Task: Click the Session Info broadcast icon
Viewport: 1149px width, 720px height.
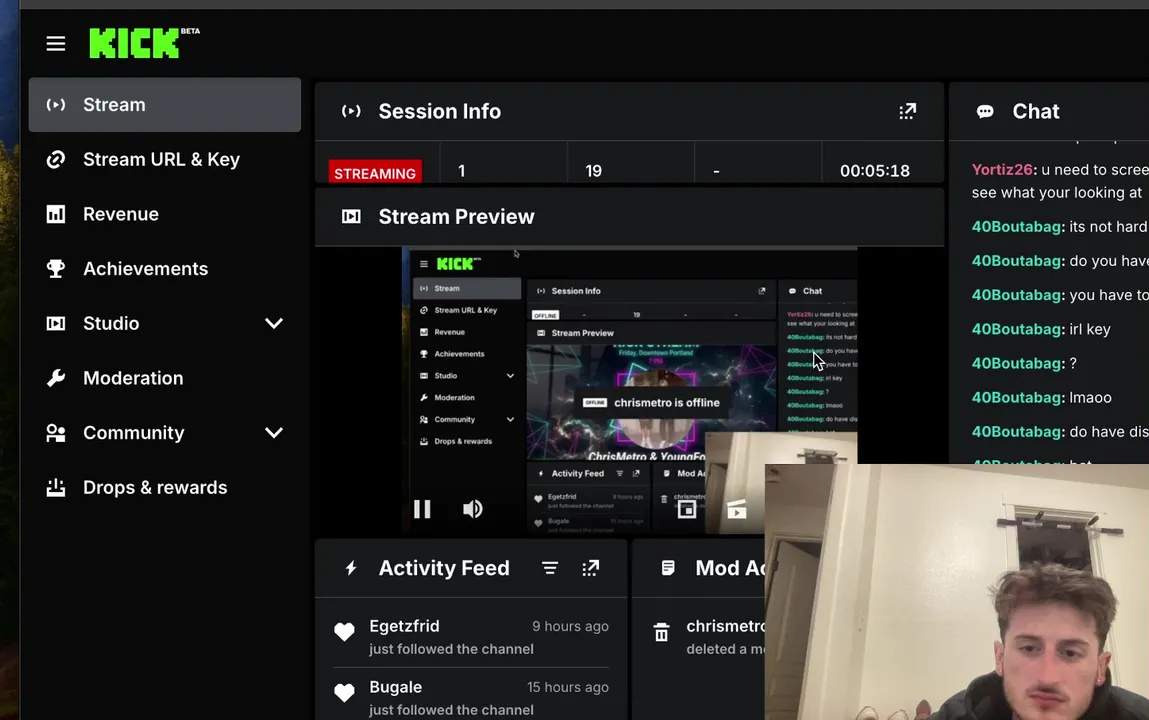Action: pyautogui.click(x=351, y=111)
